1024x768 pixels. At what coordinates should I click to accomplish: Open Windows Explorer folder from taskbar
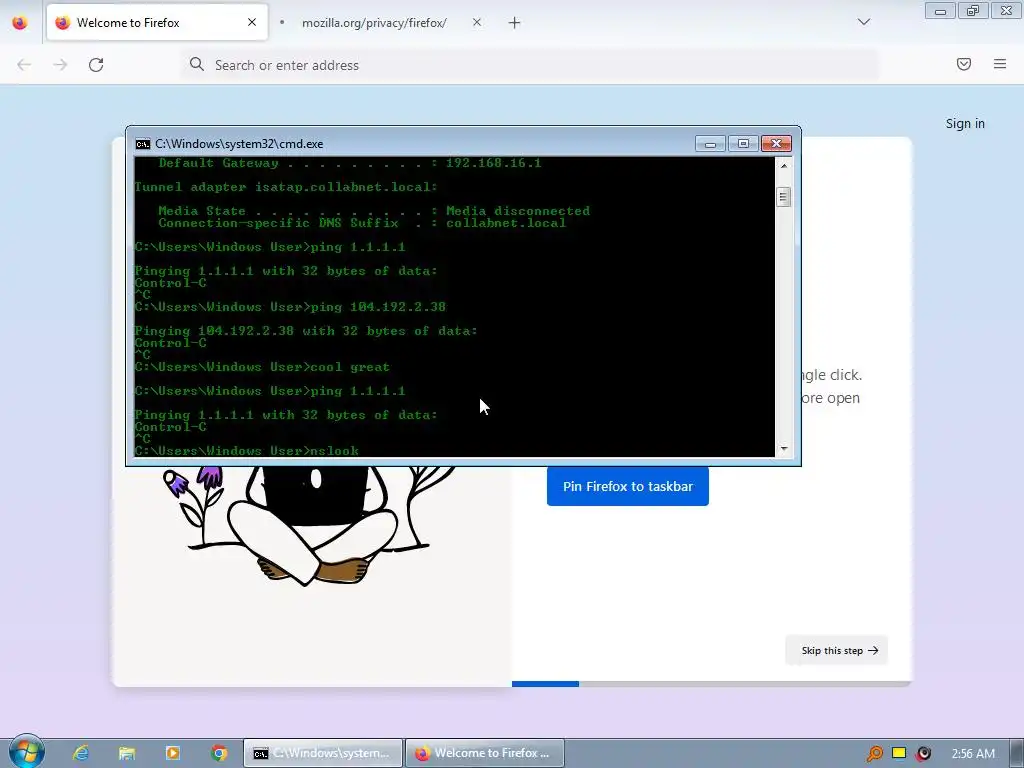127,753
